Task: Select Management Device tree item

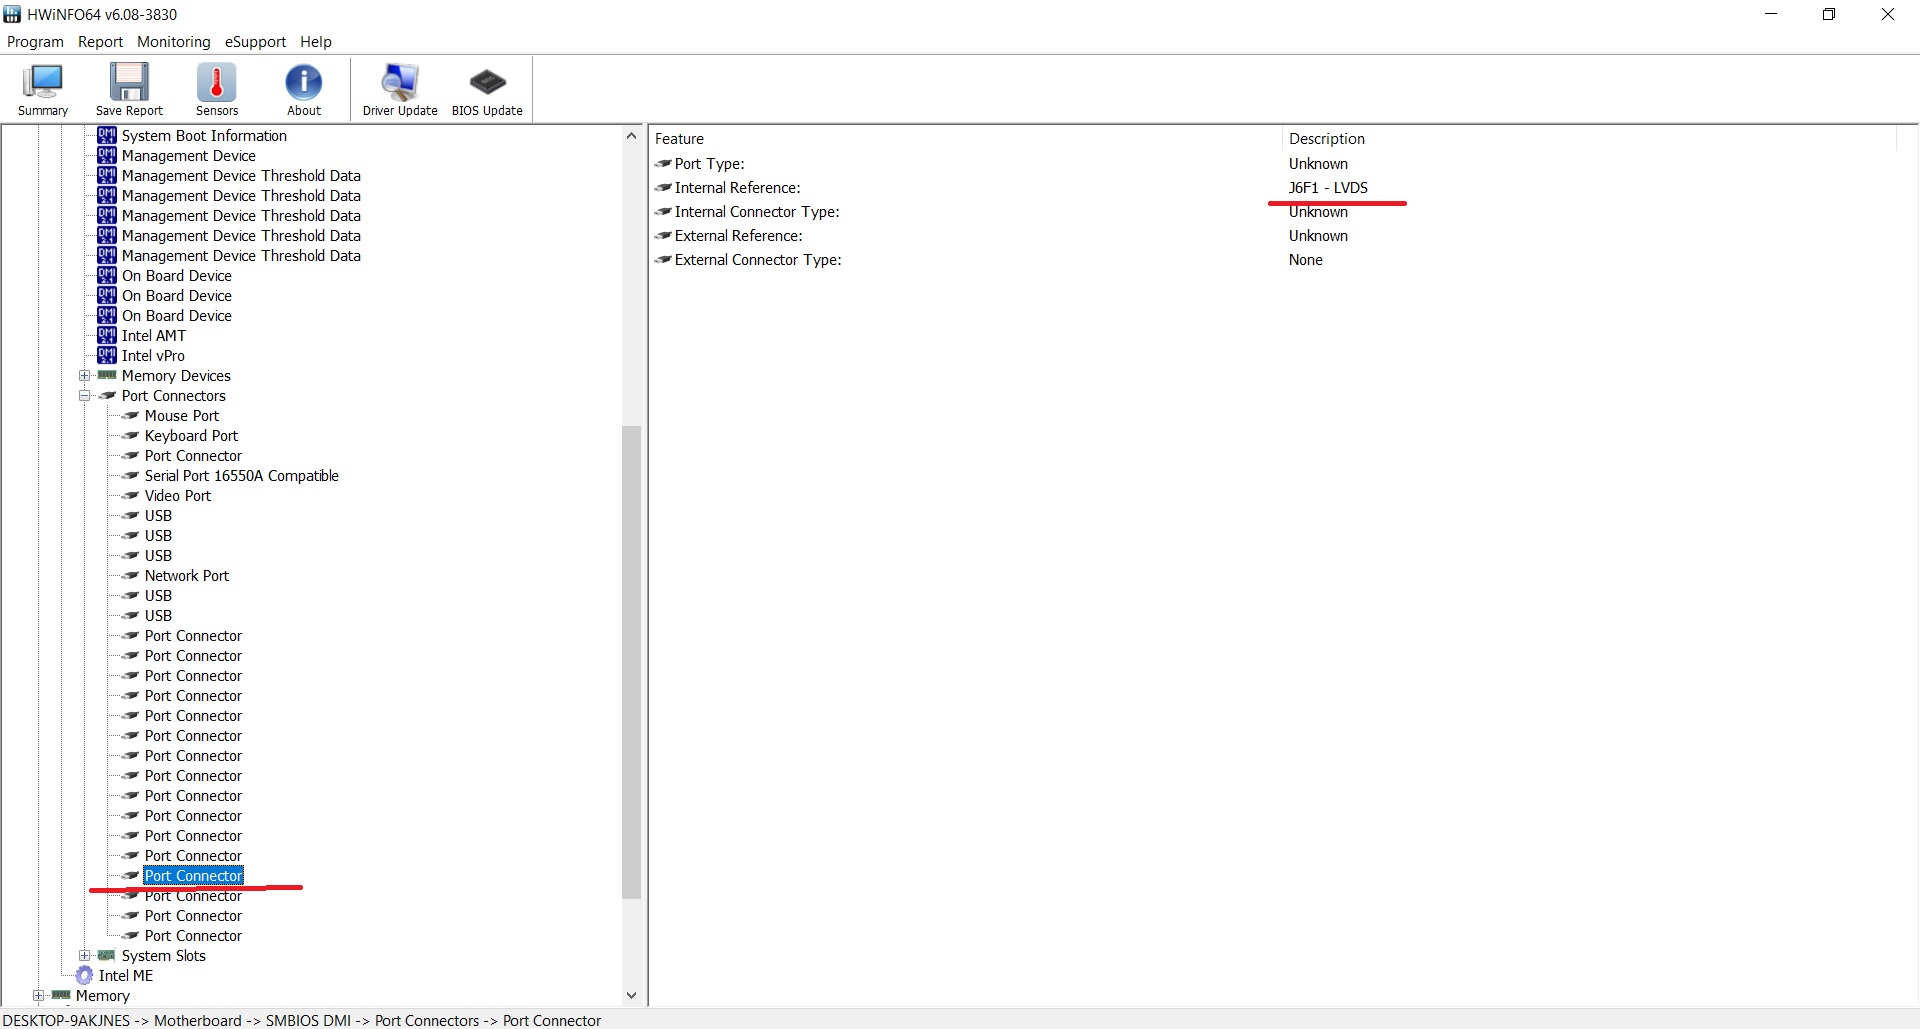Action: click(x=189, y=156)
